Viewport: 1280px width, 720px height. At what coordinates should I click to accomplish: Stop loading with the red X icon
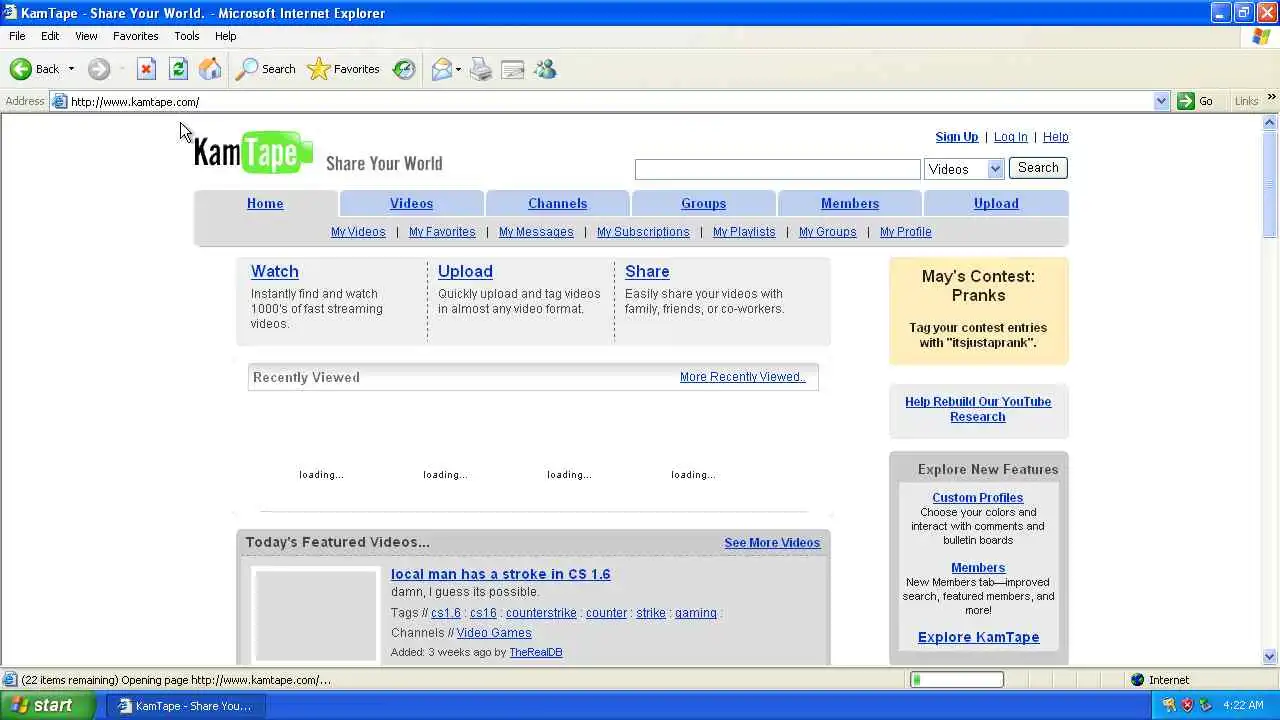click(x=146, y=69)
